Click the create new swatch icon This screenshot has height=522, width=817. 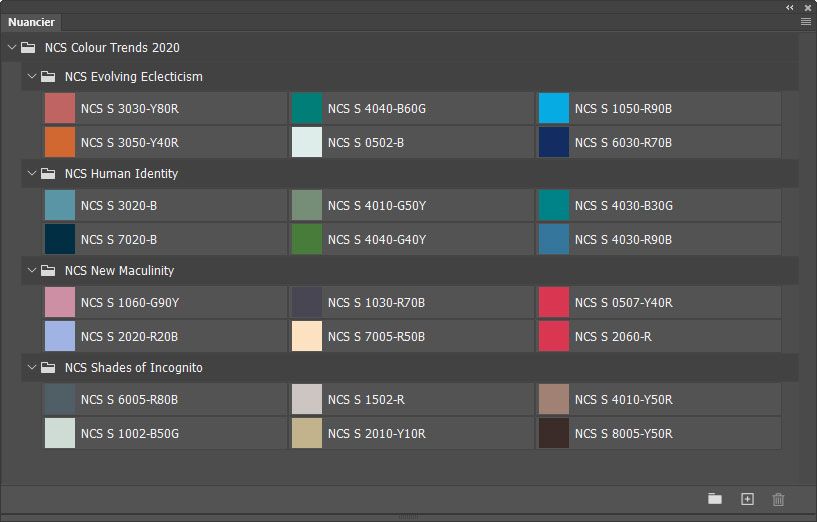tap(747, 499)
